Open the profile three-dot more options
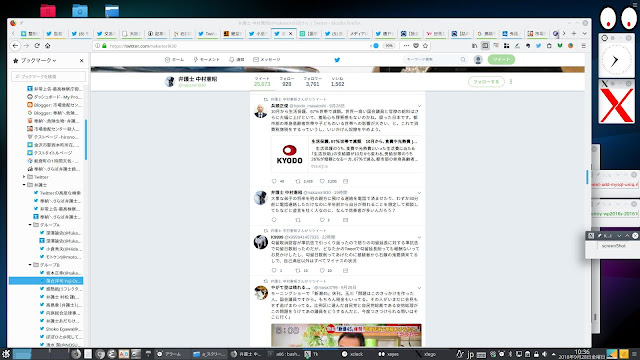 pos(511,82)
